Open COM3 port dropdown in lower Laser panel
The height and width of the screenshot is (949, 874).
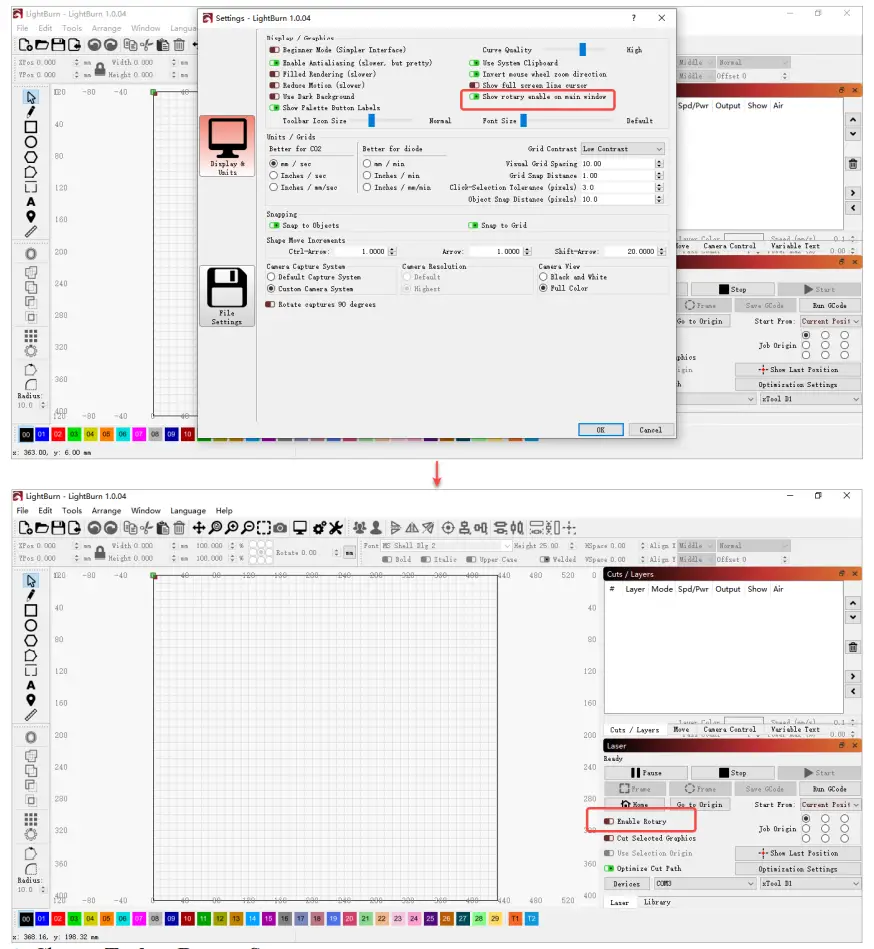pos(705,884)
